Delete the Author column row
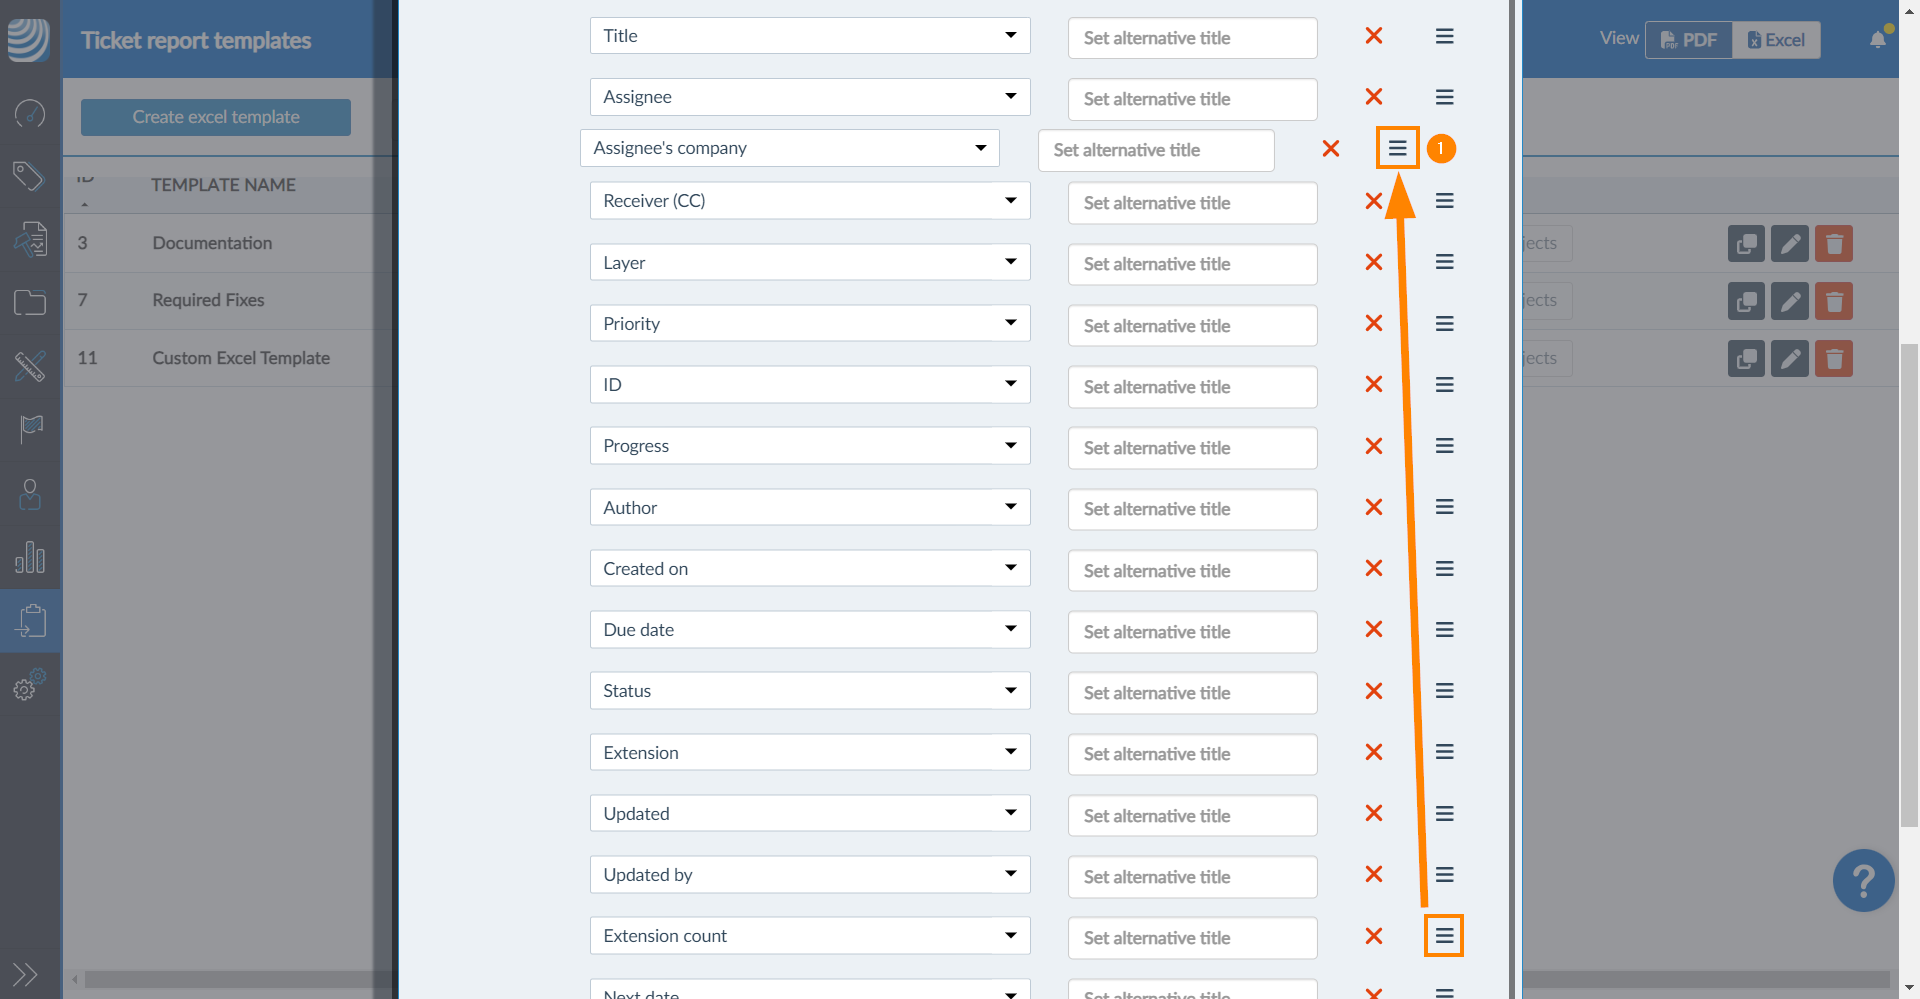 pos(1374,507)
